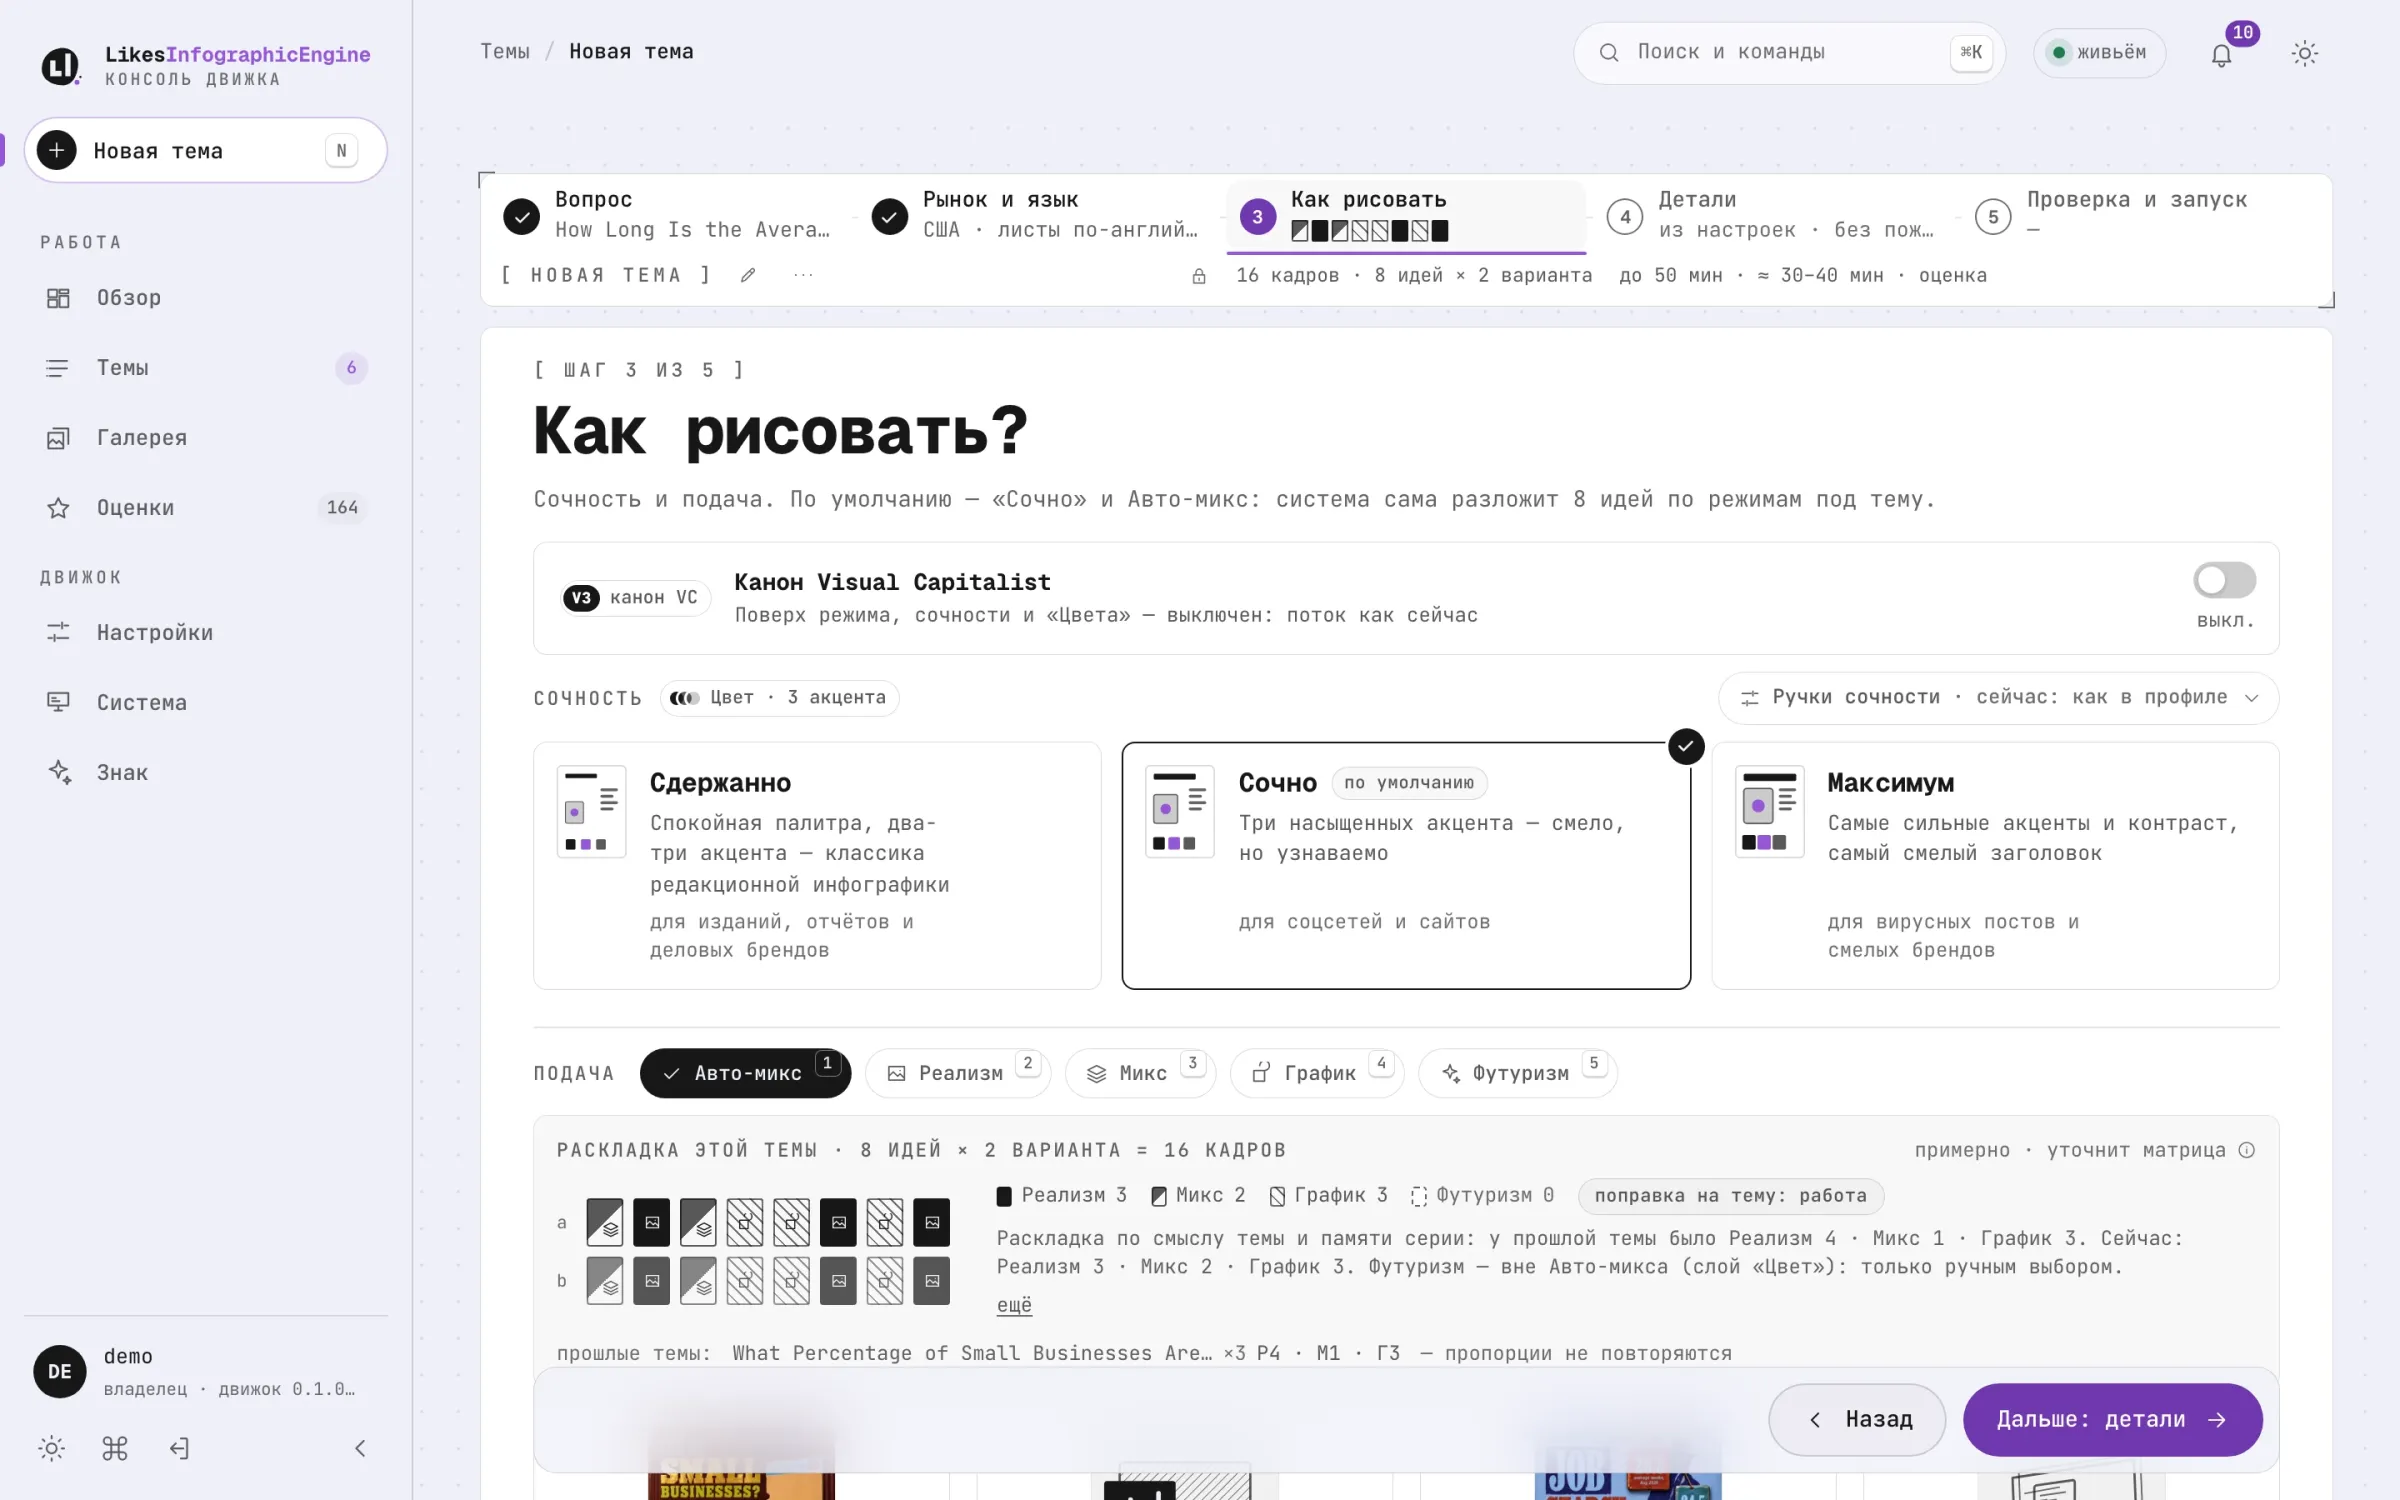Select the Сдержанно juiciness card
This screenshot has height=1500, width=2400.
(x=817, y=865)
